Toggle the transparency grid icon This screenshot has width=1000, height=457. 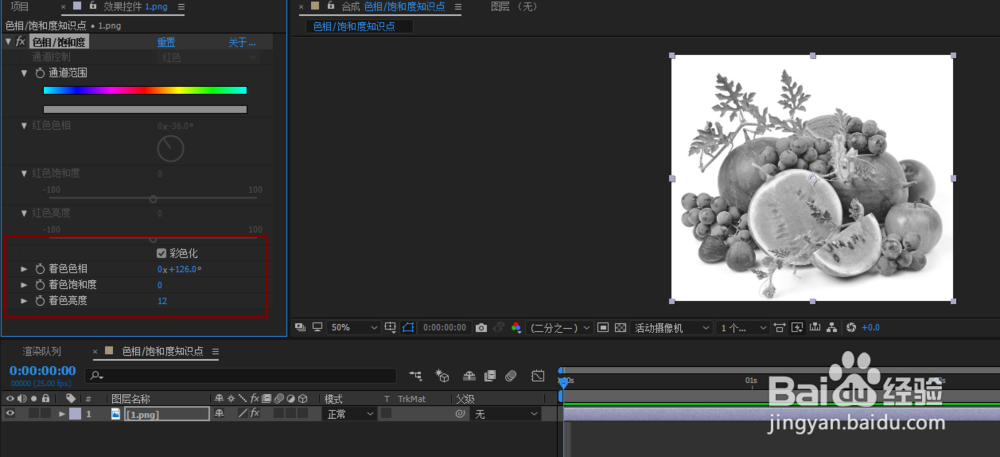click(x=620, y=328)
